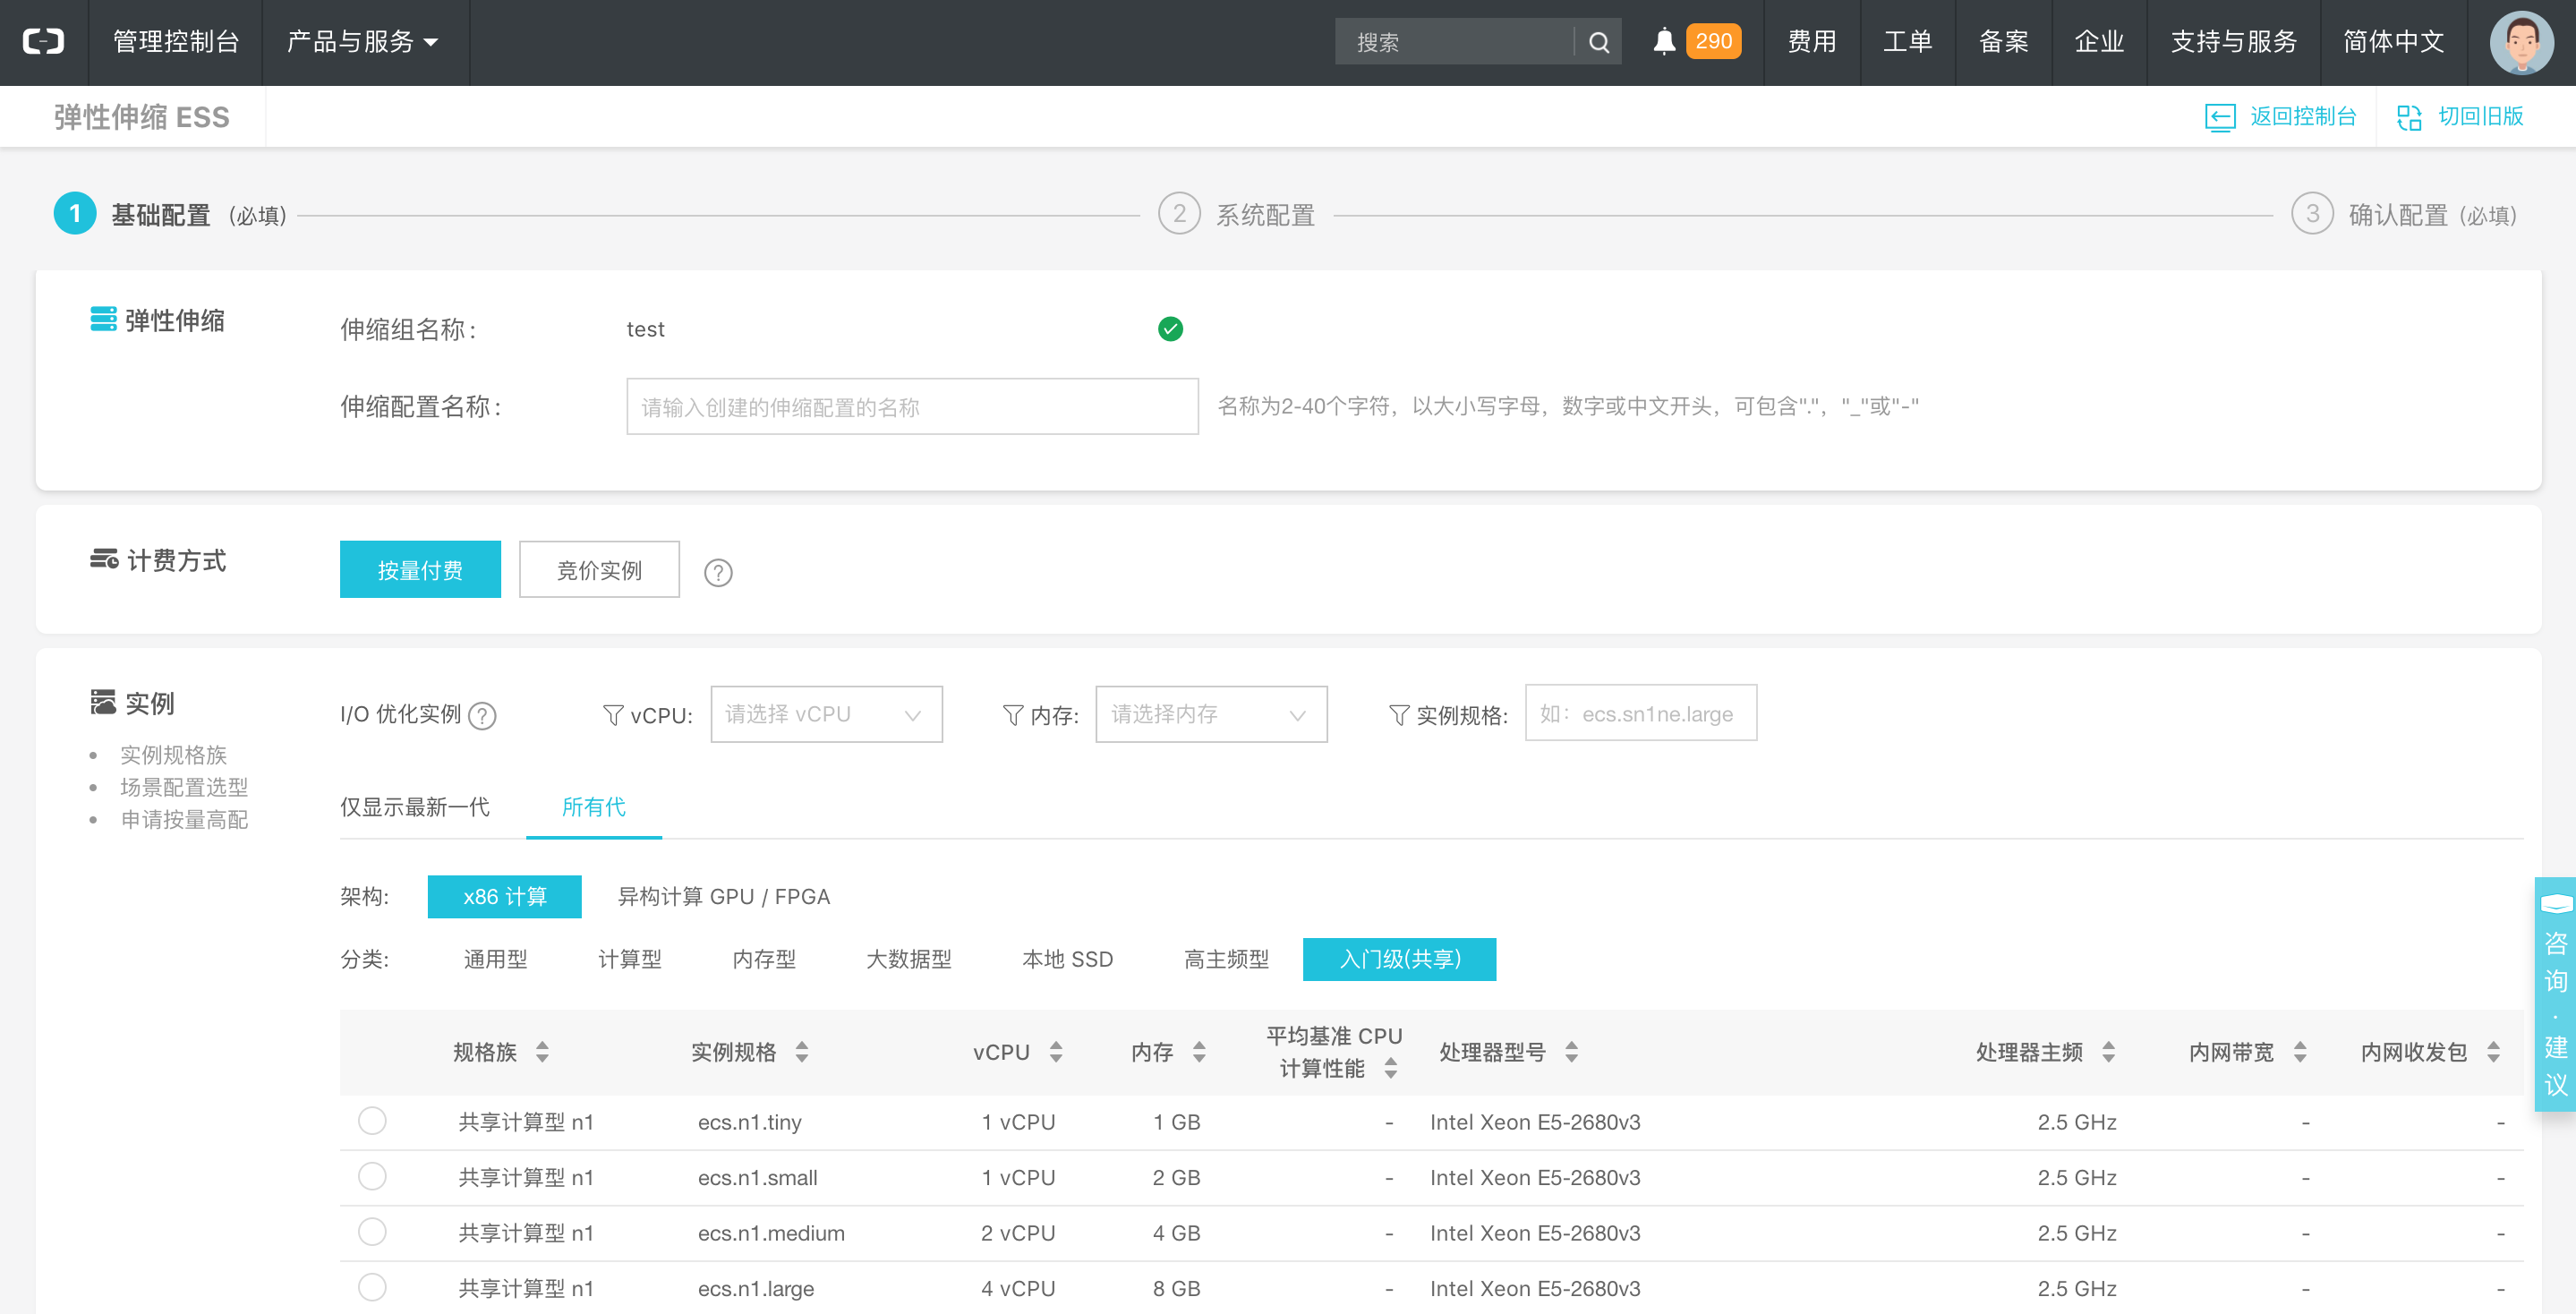Click the 管理控制台 home icon

tap(46, 42)
